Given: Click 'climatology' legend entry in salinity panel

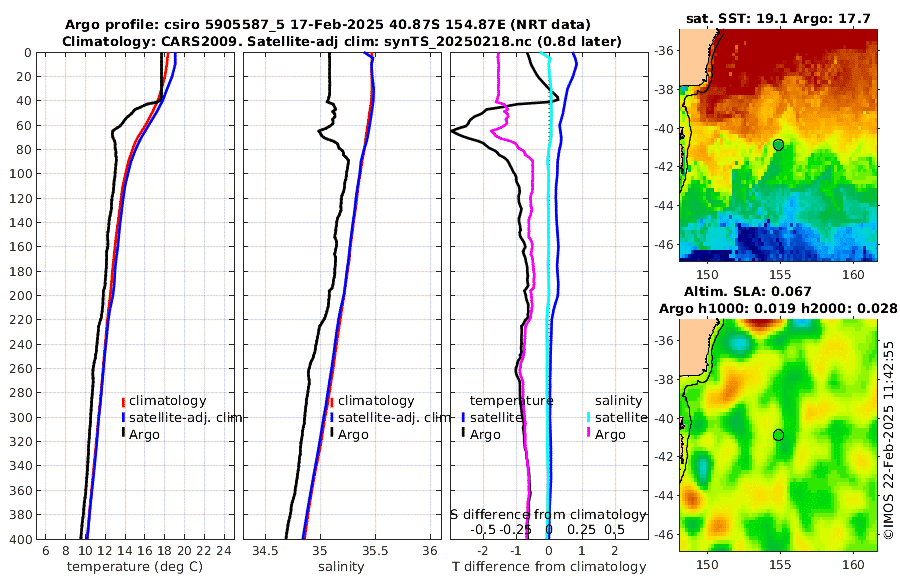Looking at the screenshot, I should [376, 401].
